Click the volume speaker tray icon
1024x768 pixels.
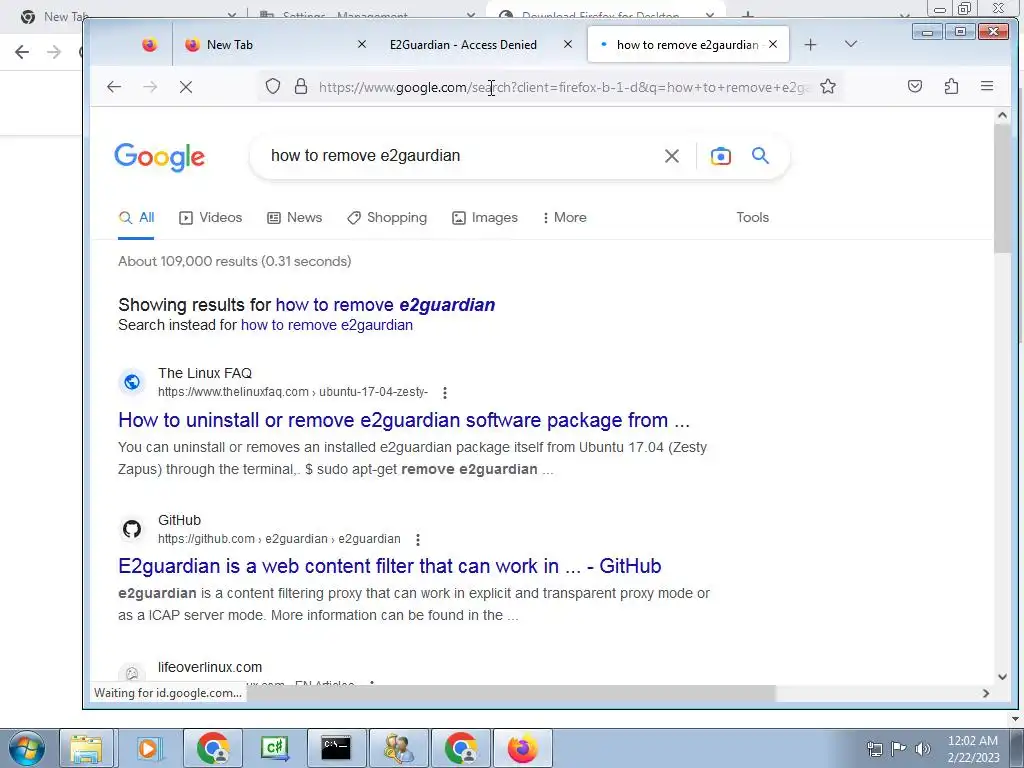[923, 748]
